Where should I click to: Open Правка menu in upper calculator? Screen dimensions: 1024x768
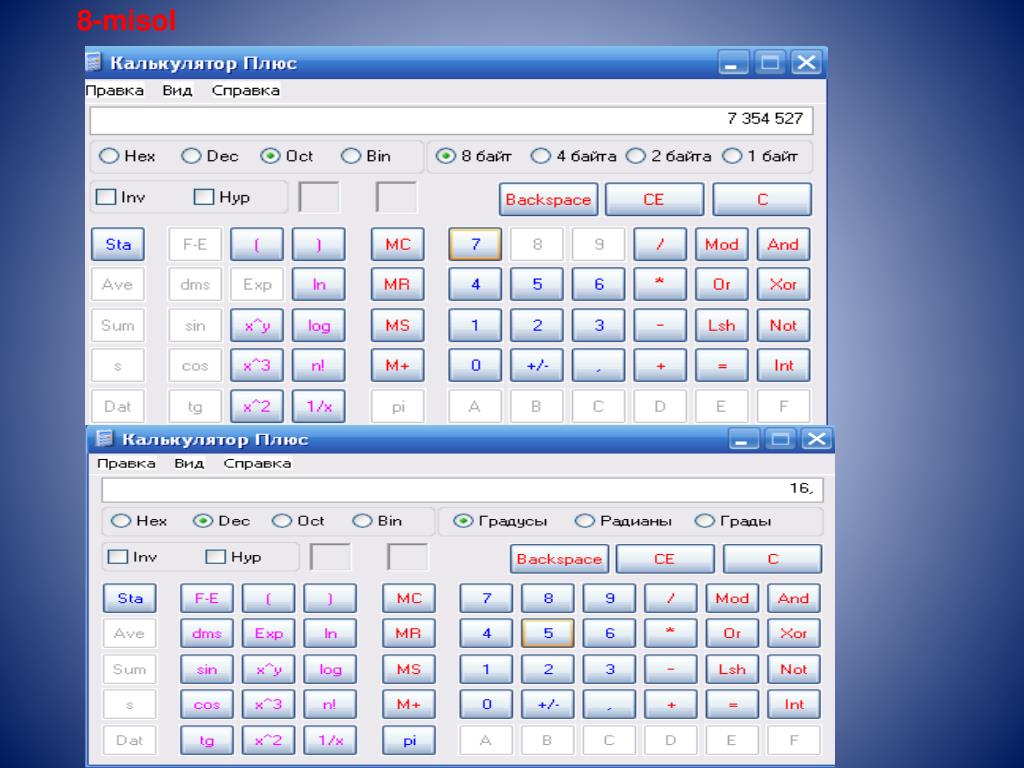(x=114, y=91)
